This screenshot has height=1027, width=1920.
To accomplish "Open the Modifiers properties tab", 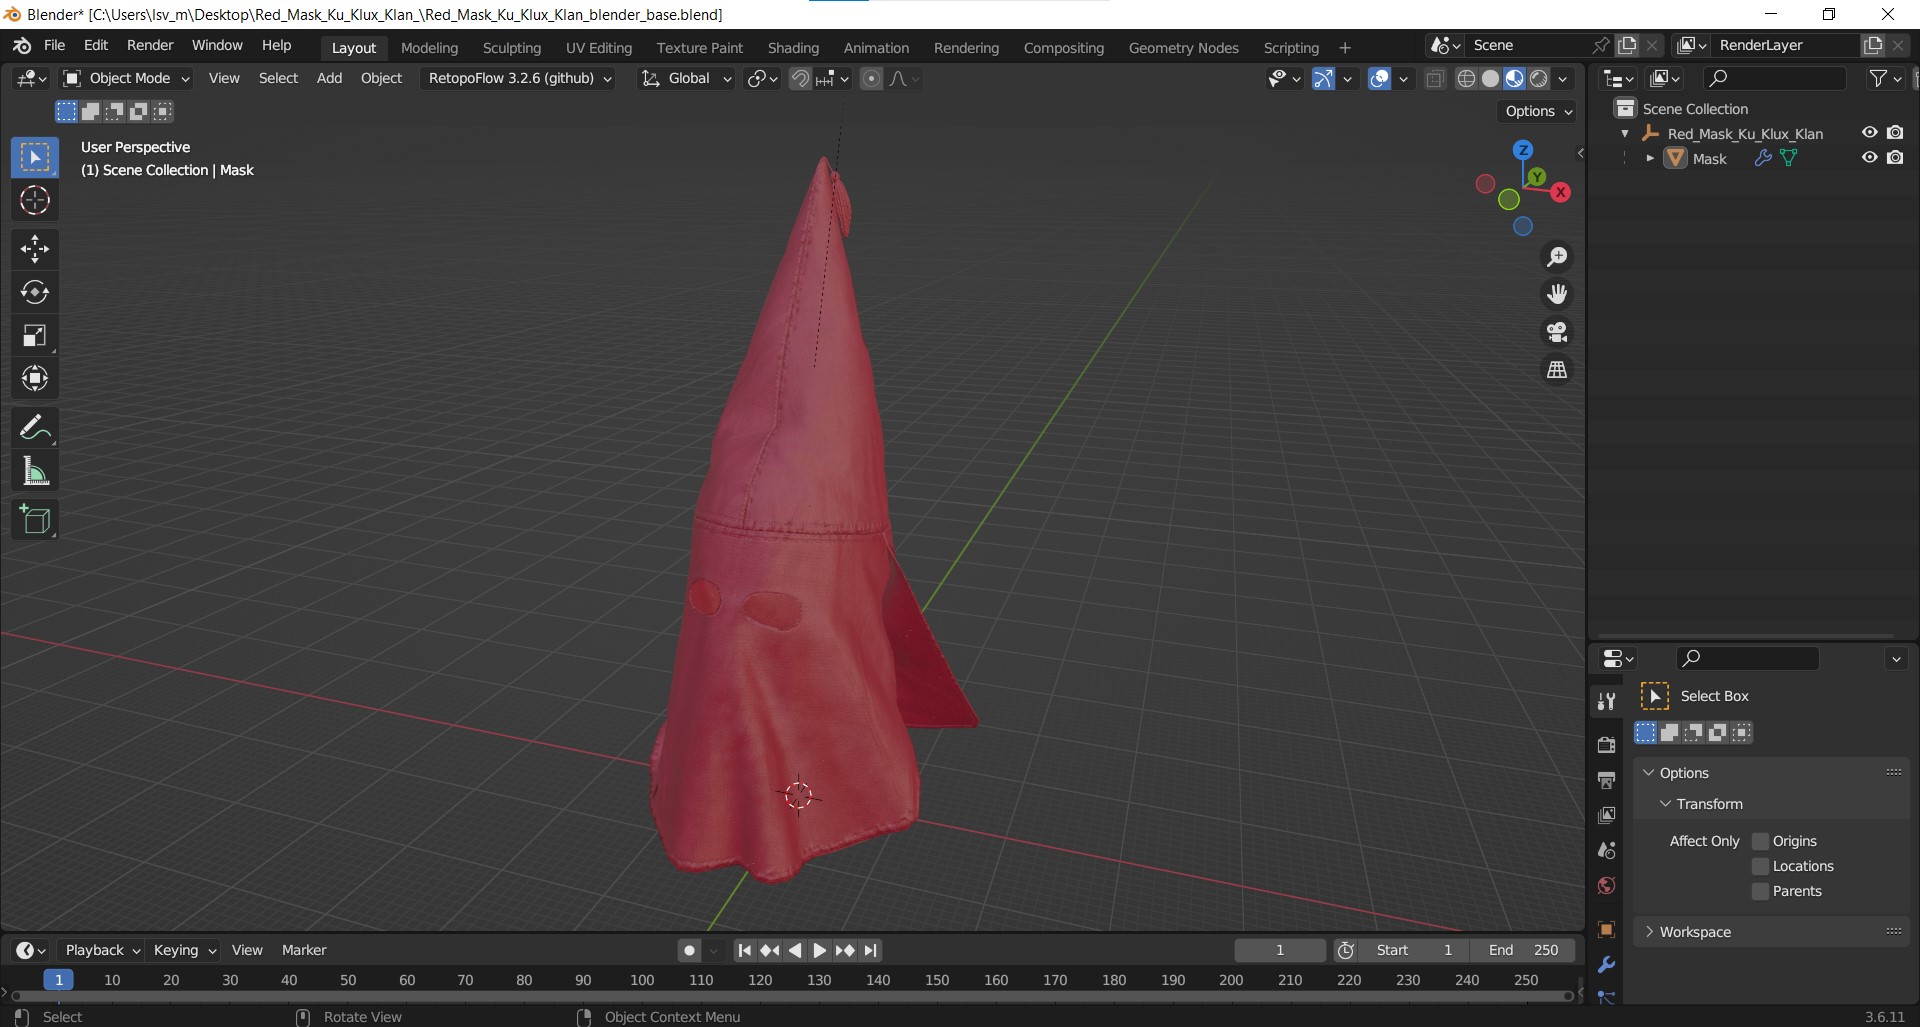I will pos(1607,965).
